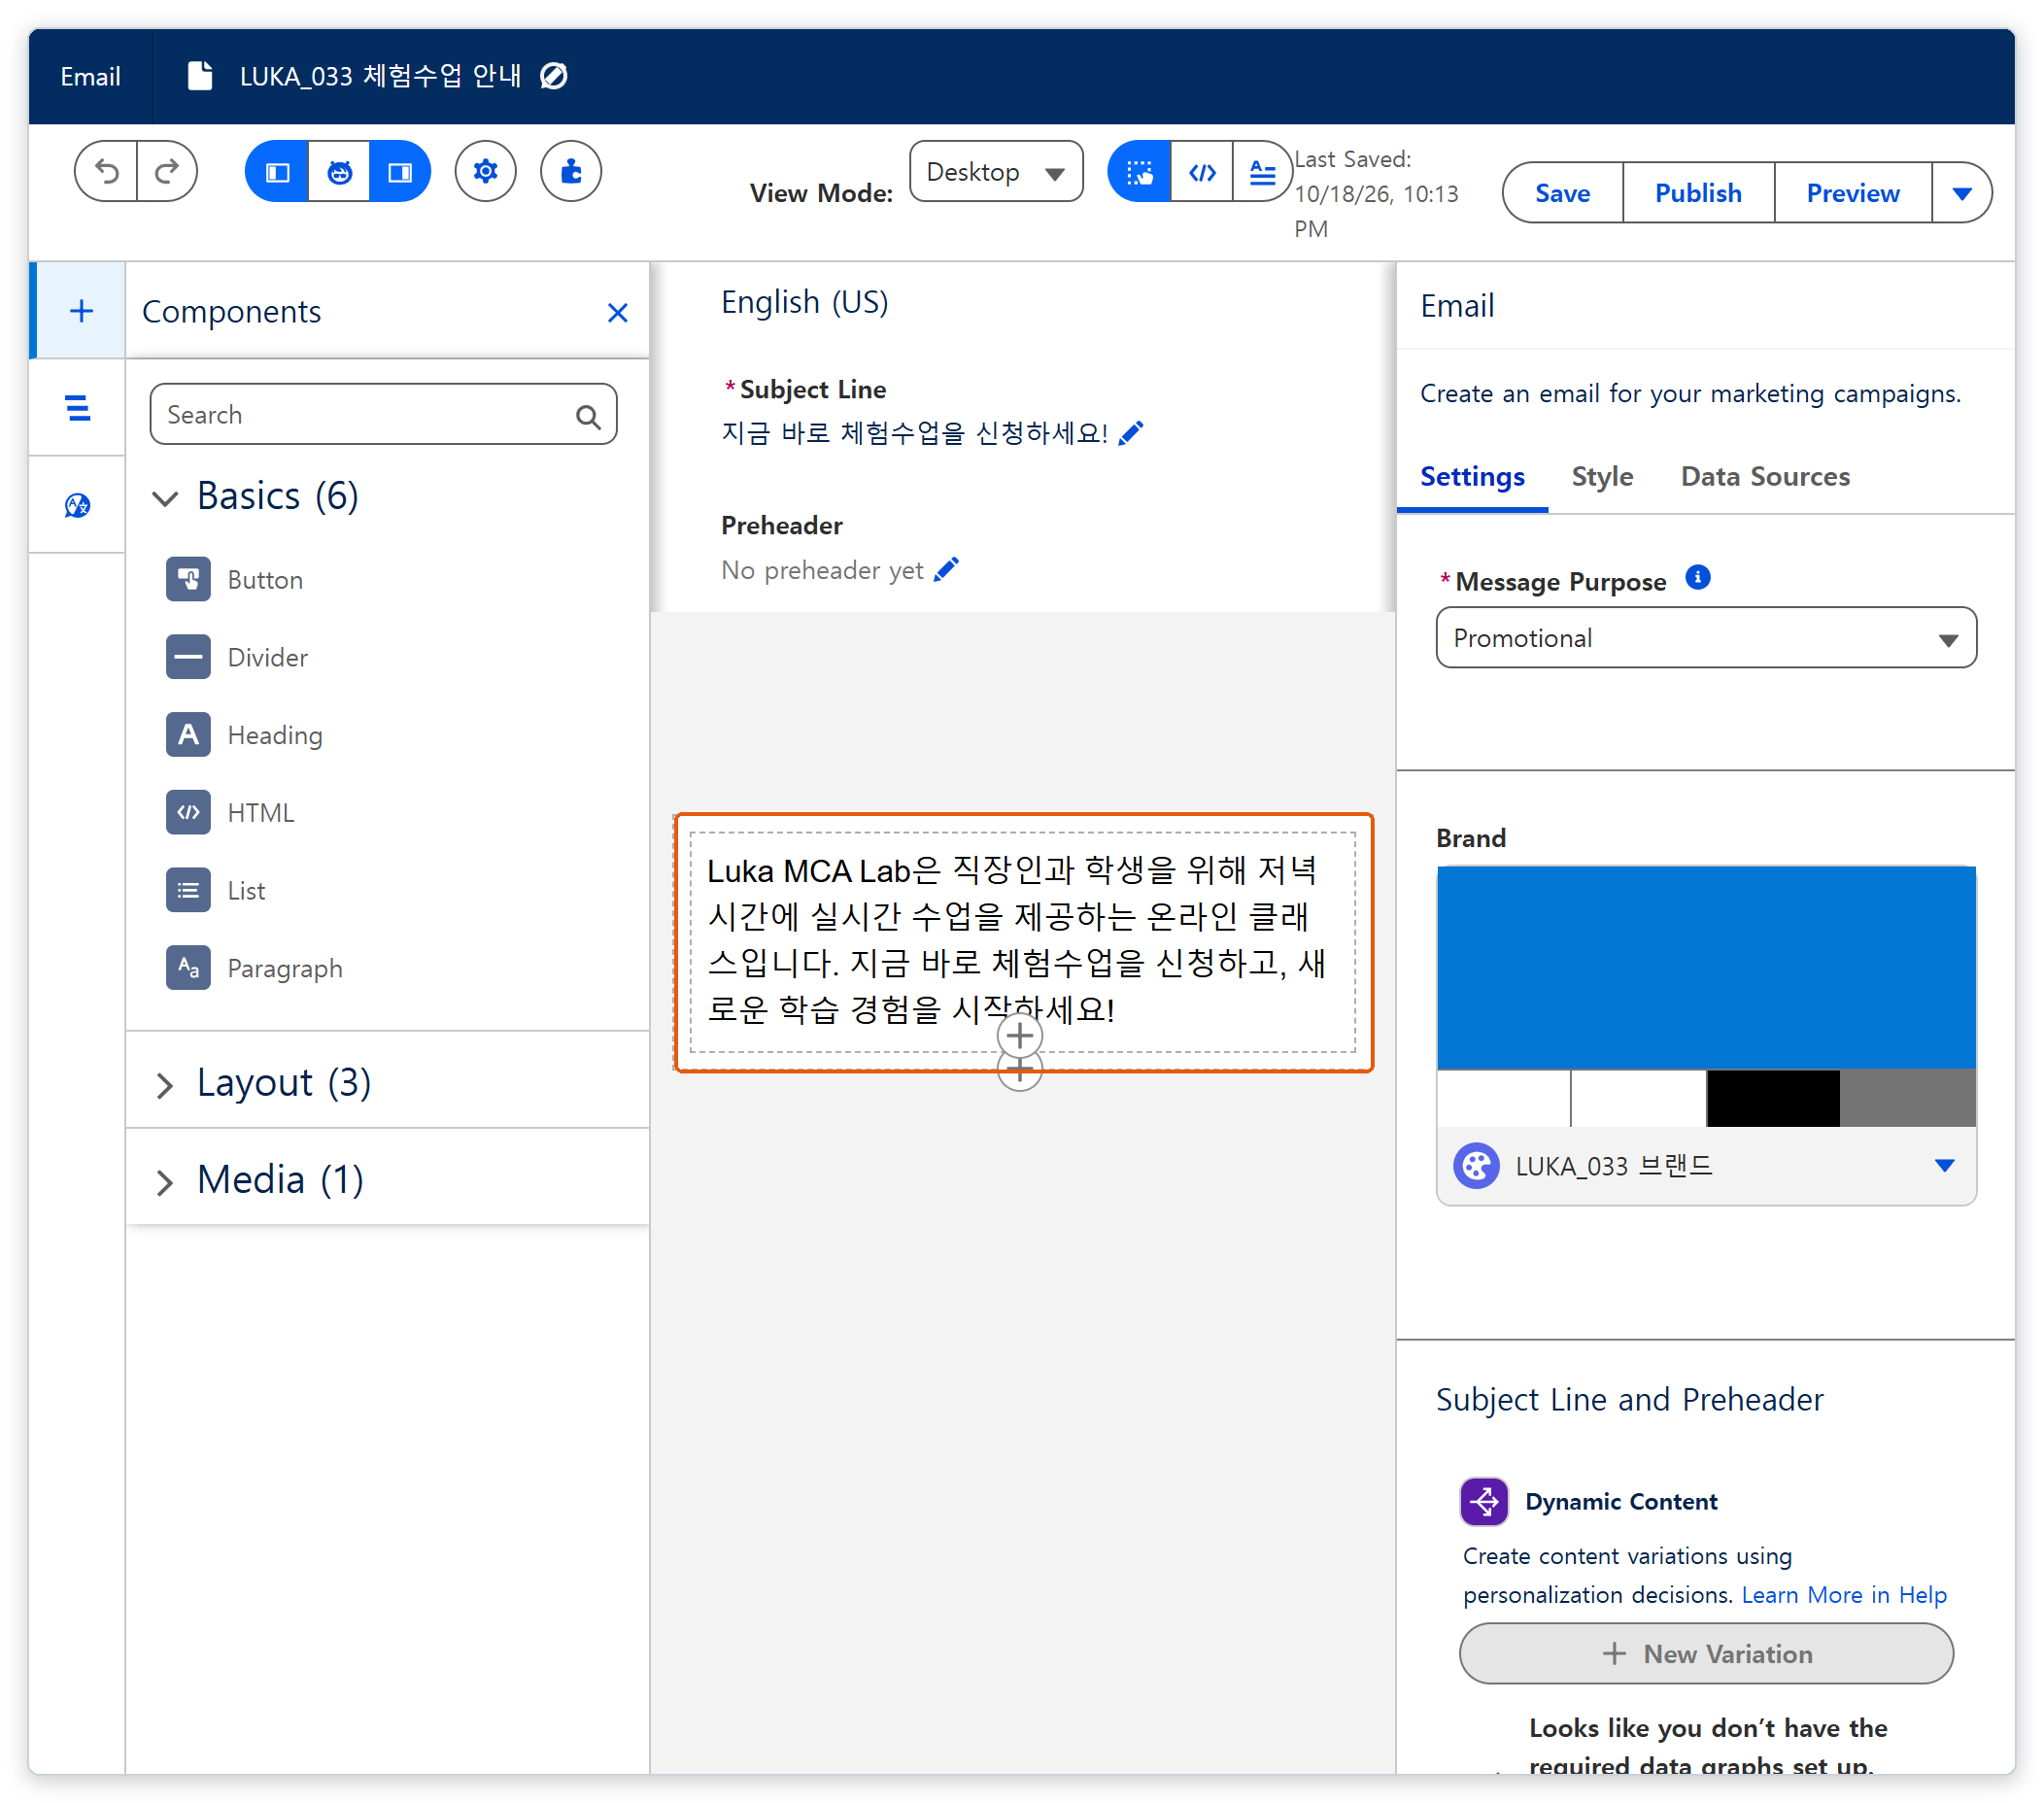Open the Message Purpose Promotional dropdown
This screenshot has width=2044, height=1803.
click(1706, 638)
